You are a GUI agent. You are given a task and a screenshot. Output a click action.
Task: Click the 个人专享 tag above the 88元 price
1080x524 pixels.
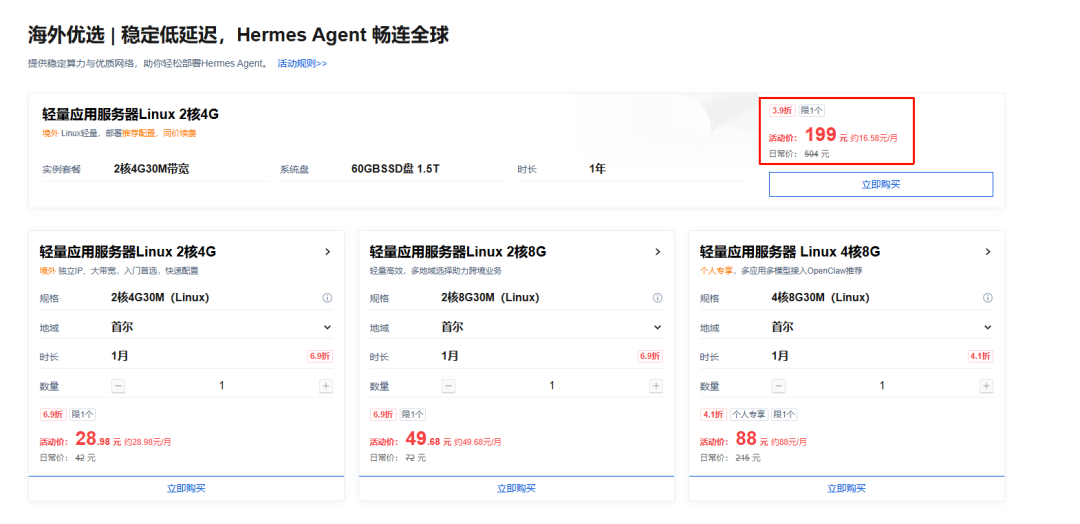point(749,415)
